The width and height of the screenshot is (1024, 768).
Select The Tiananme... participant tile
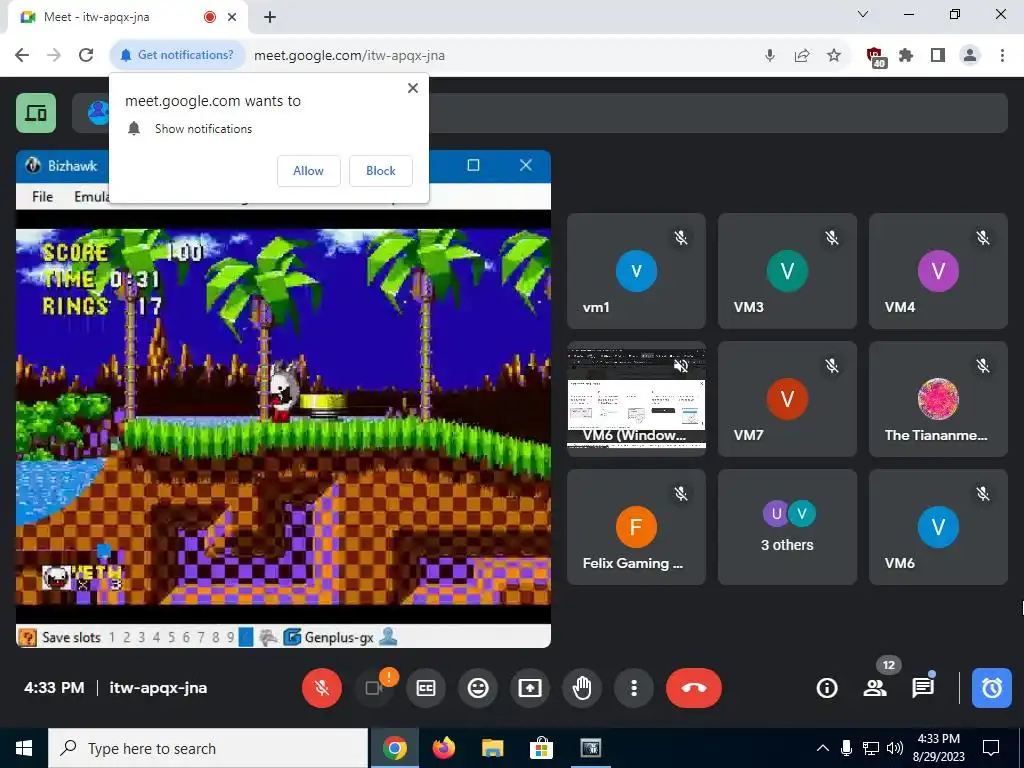click(x=938, y=399)
